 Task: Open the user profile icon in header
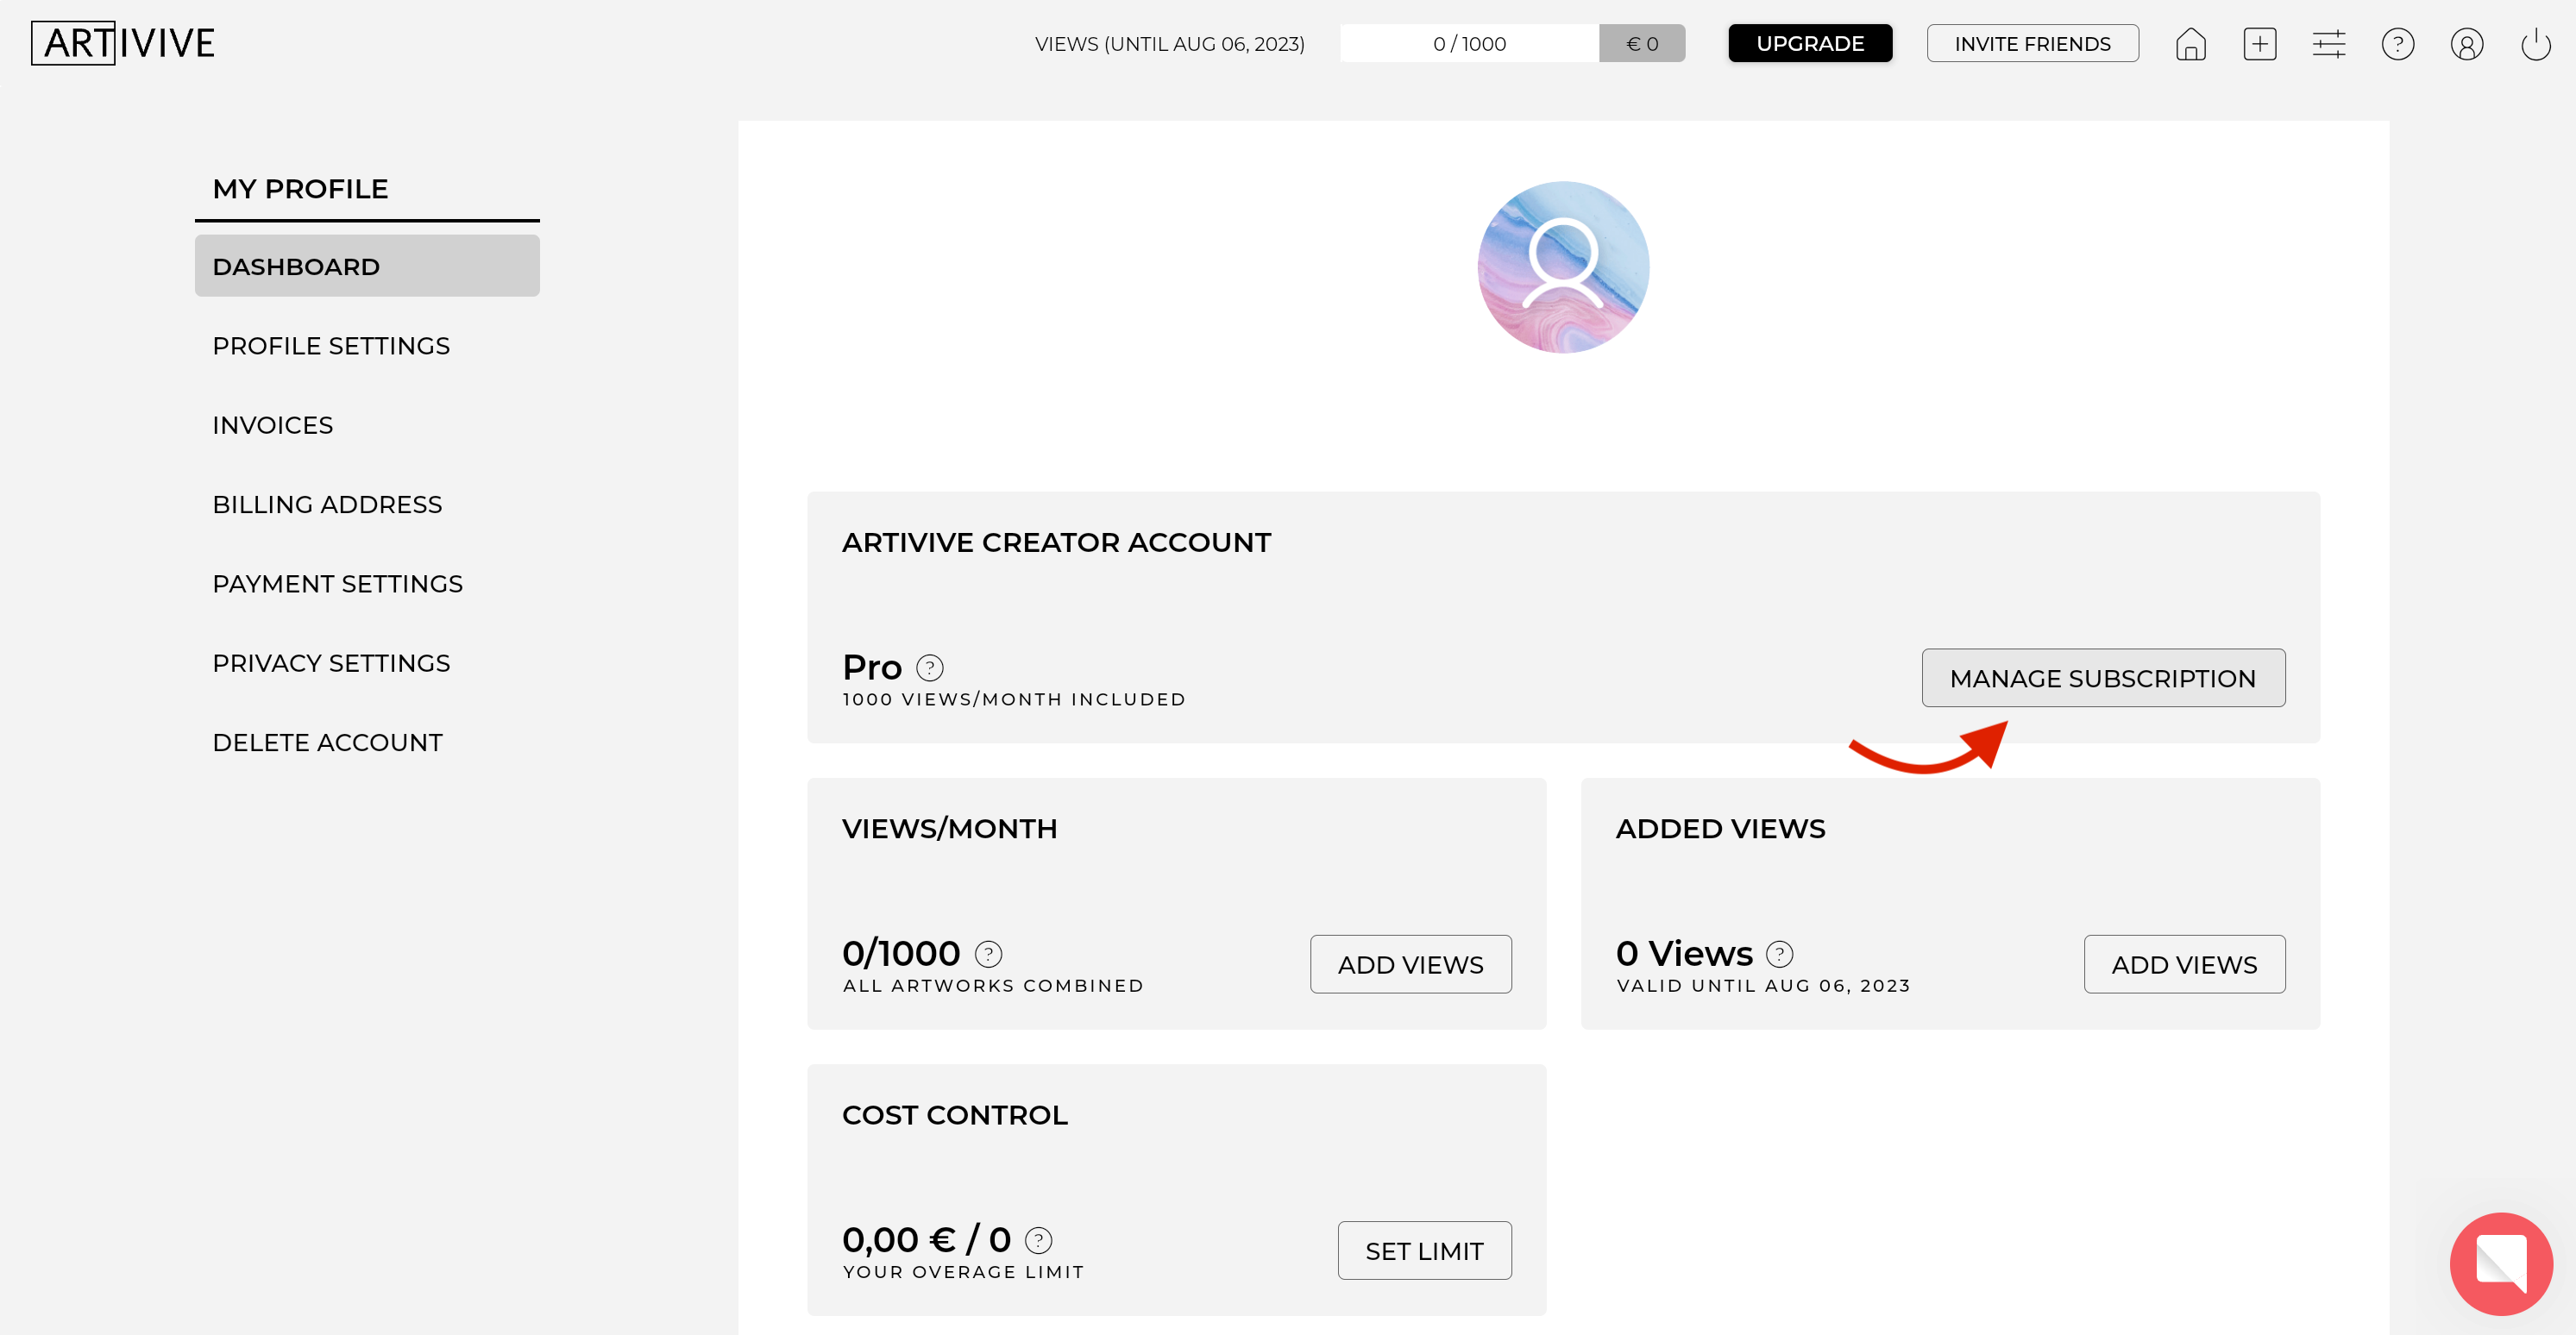[2466, 44]
